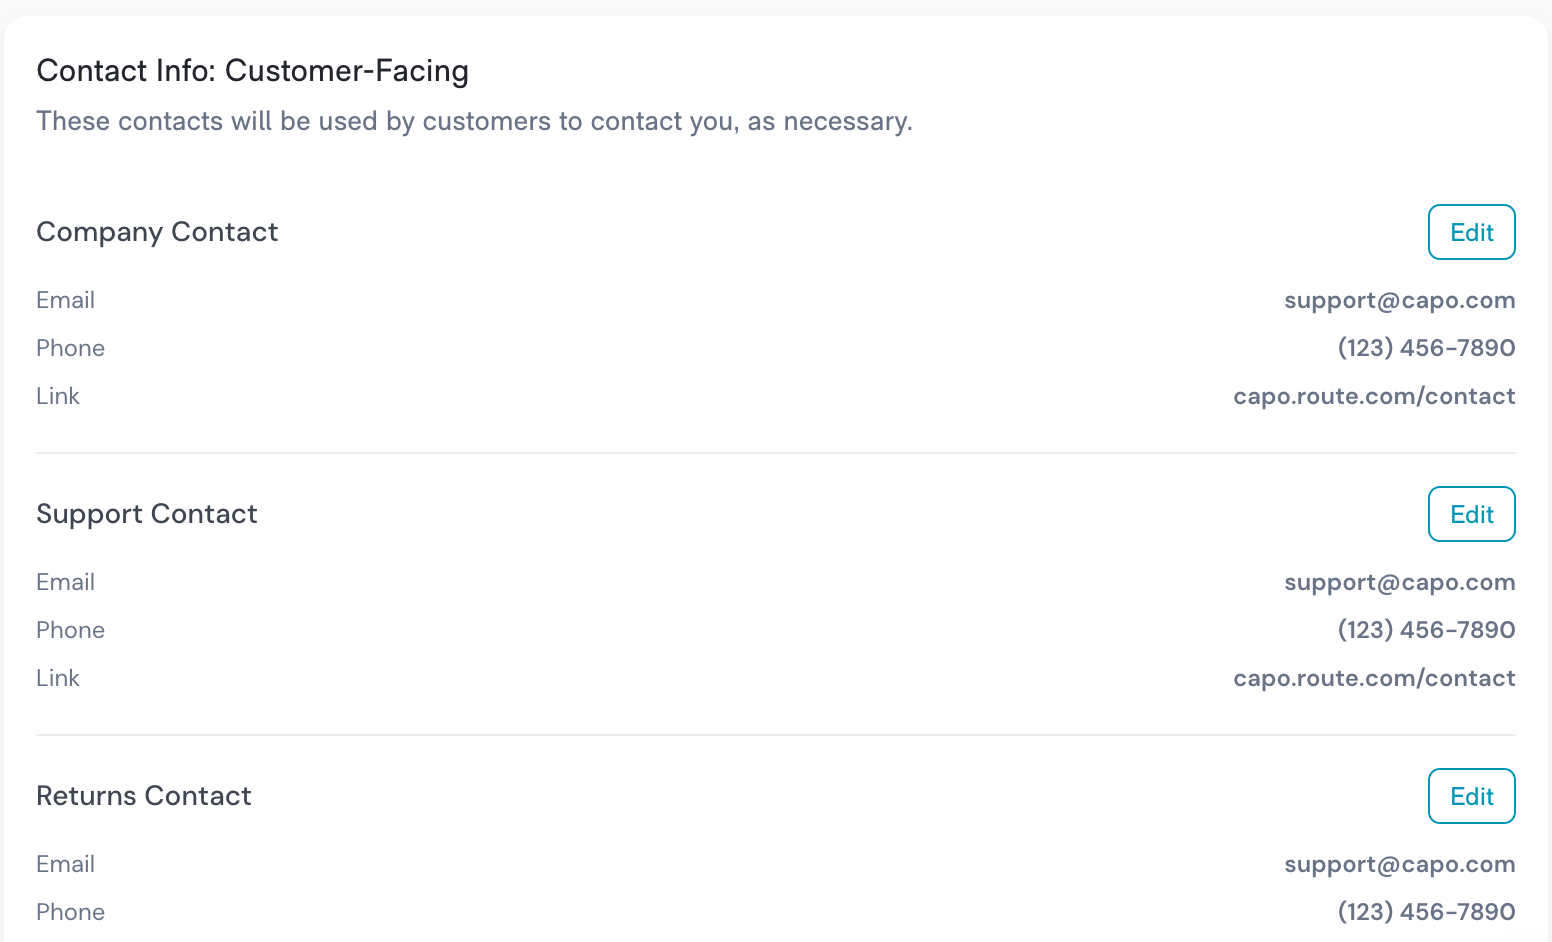Click the Link label under Company Contact
The image size is (1552, 942).
tap(58, 396)
